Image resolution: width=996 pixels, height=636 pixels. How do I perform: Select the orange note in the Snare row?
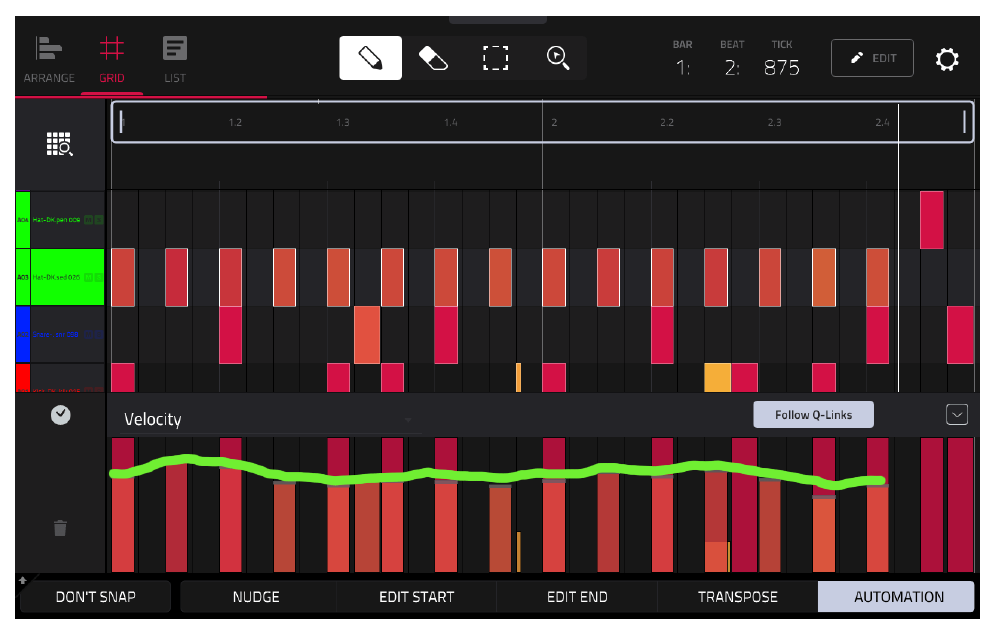[x=367, y=334]
